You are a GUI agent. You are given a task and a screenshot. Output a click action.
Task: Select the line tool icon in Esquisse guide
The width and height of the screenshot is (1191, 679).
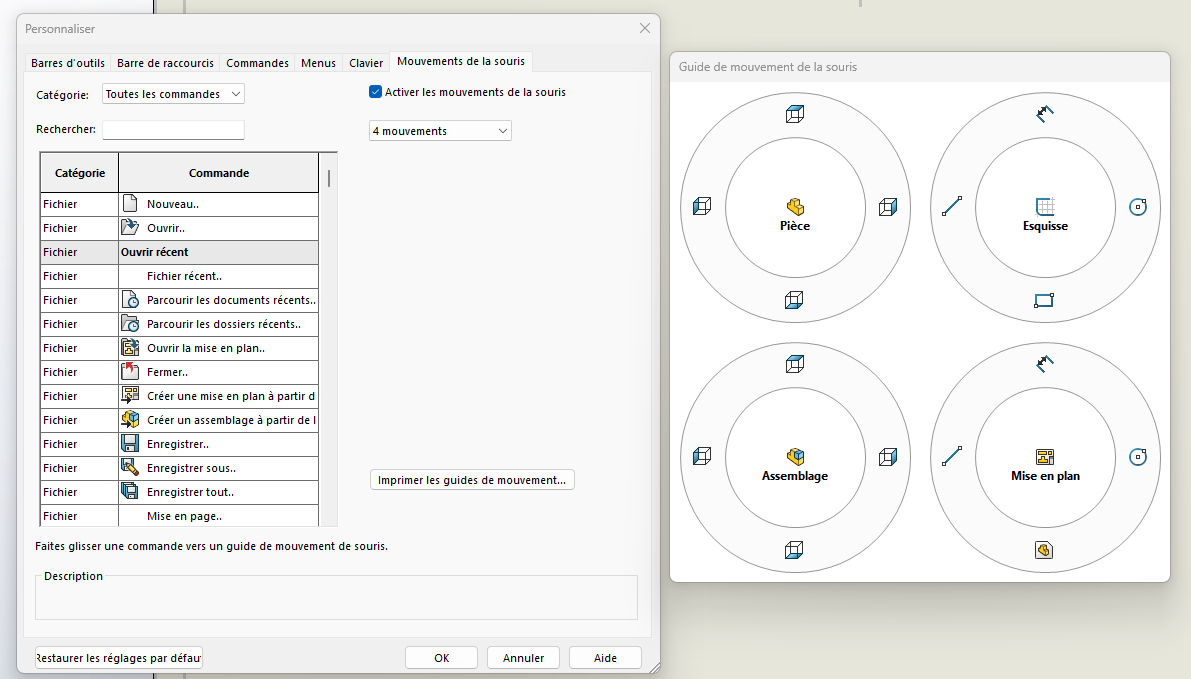click(x=951, y=207)
